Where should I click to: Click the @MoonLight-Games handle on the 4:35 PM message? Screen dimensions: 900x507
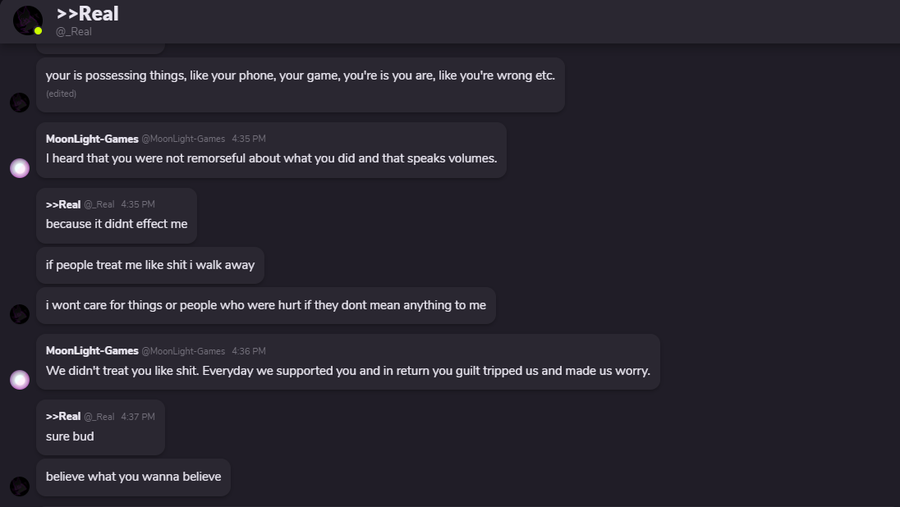183,139
